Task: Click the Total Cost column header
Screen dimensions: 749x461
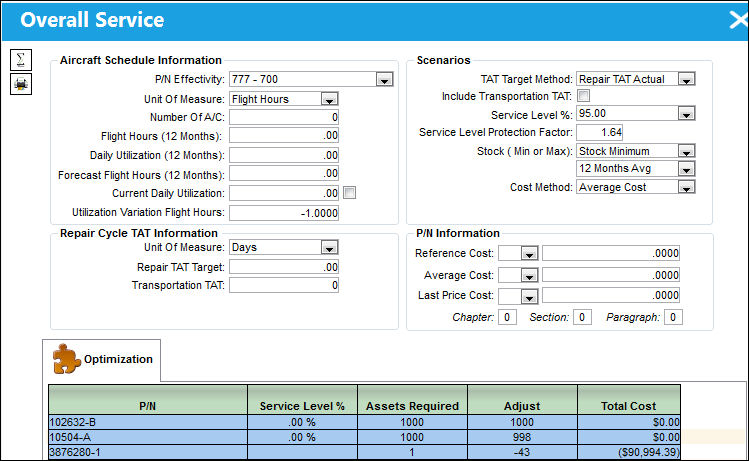Action: (x=629, y=400)
